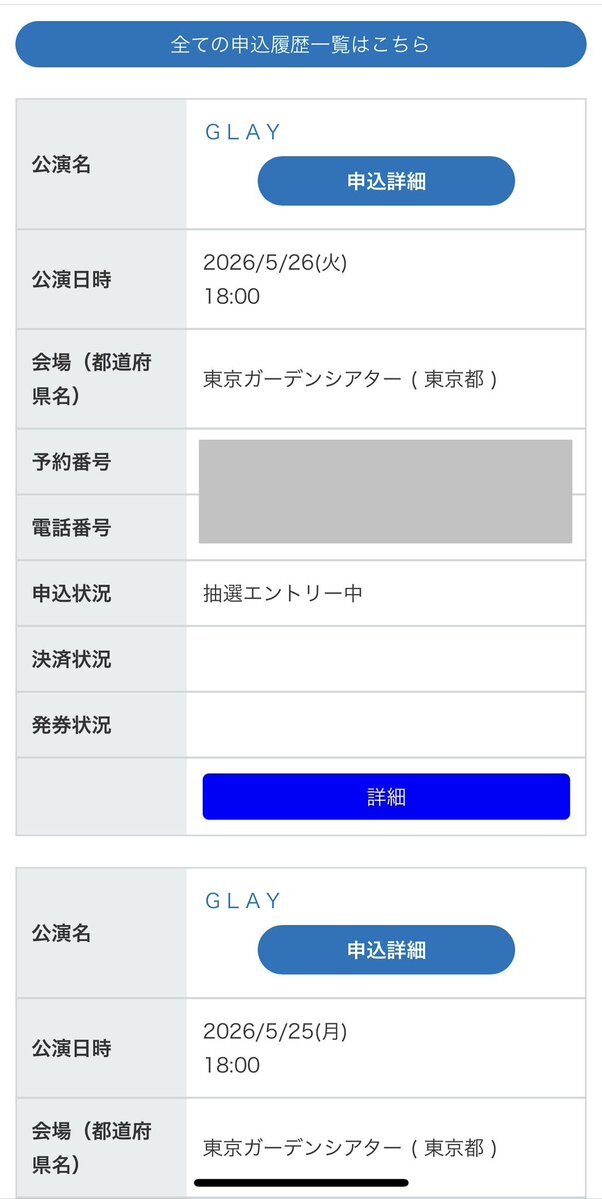Image resolution: width=602 pixels, height=1199 pixels.
Task: Click the 公演日時 label of the 5/26 card
Action: (71, 280)
